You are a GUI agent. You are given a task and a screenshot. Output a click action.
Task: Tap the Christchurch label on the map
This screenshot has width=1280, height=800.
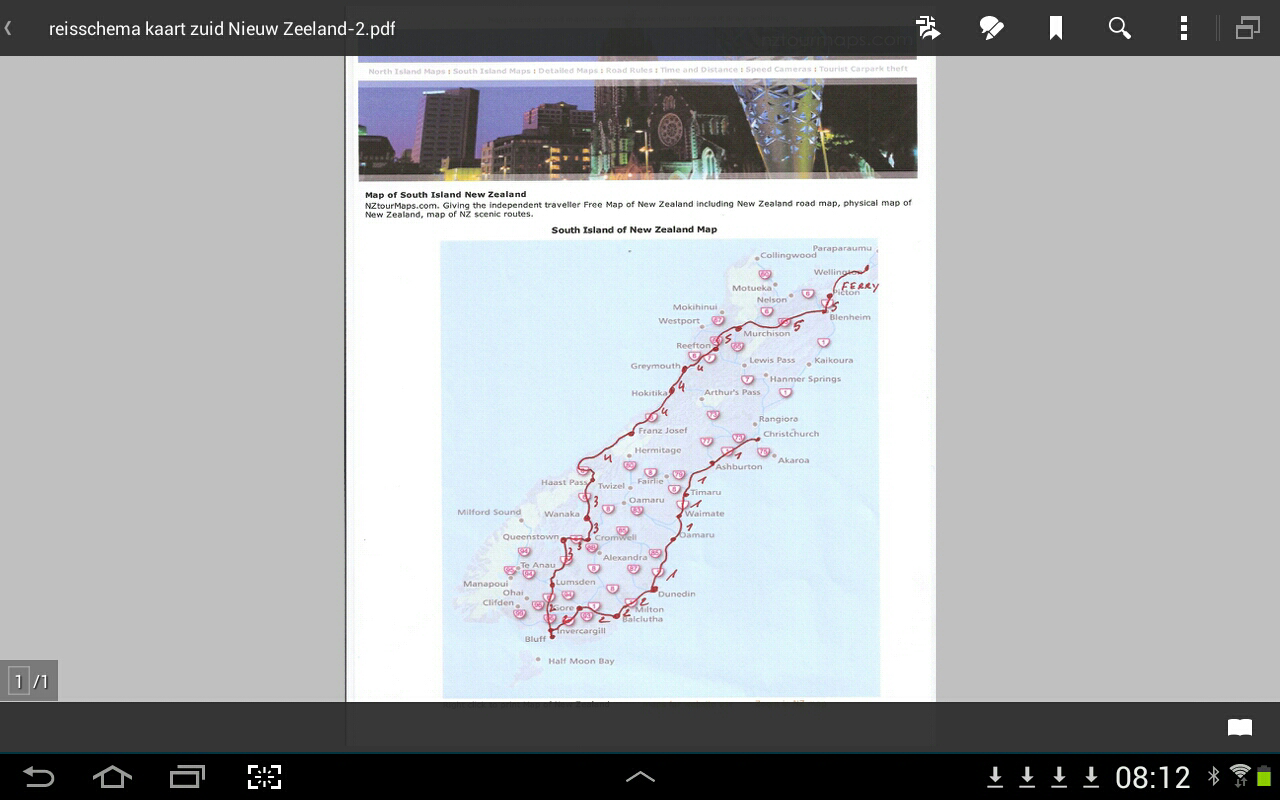point(791,434)
